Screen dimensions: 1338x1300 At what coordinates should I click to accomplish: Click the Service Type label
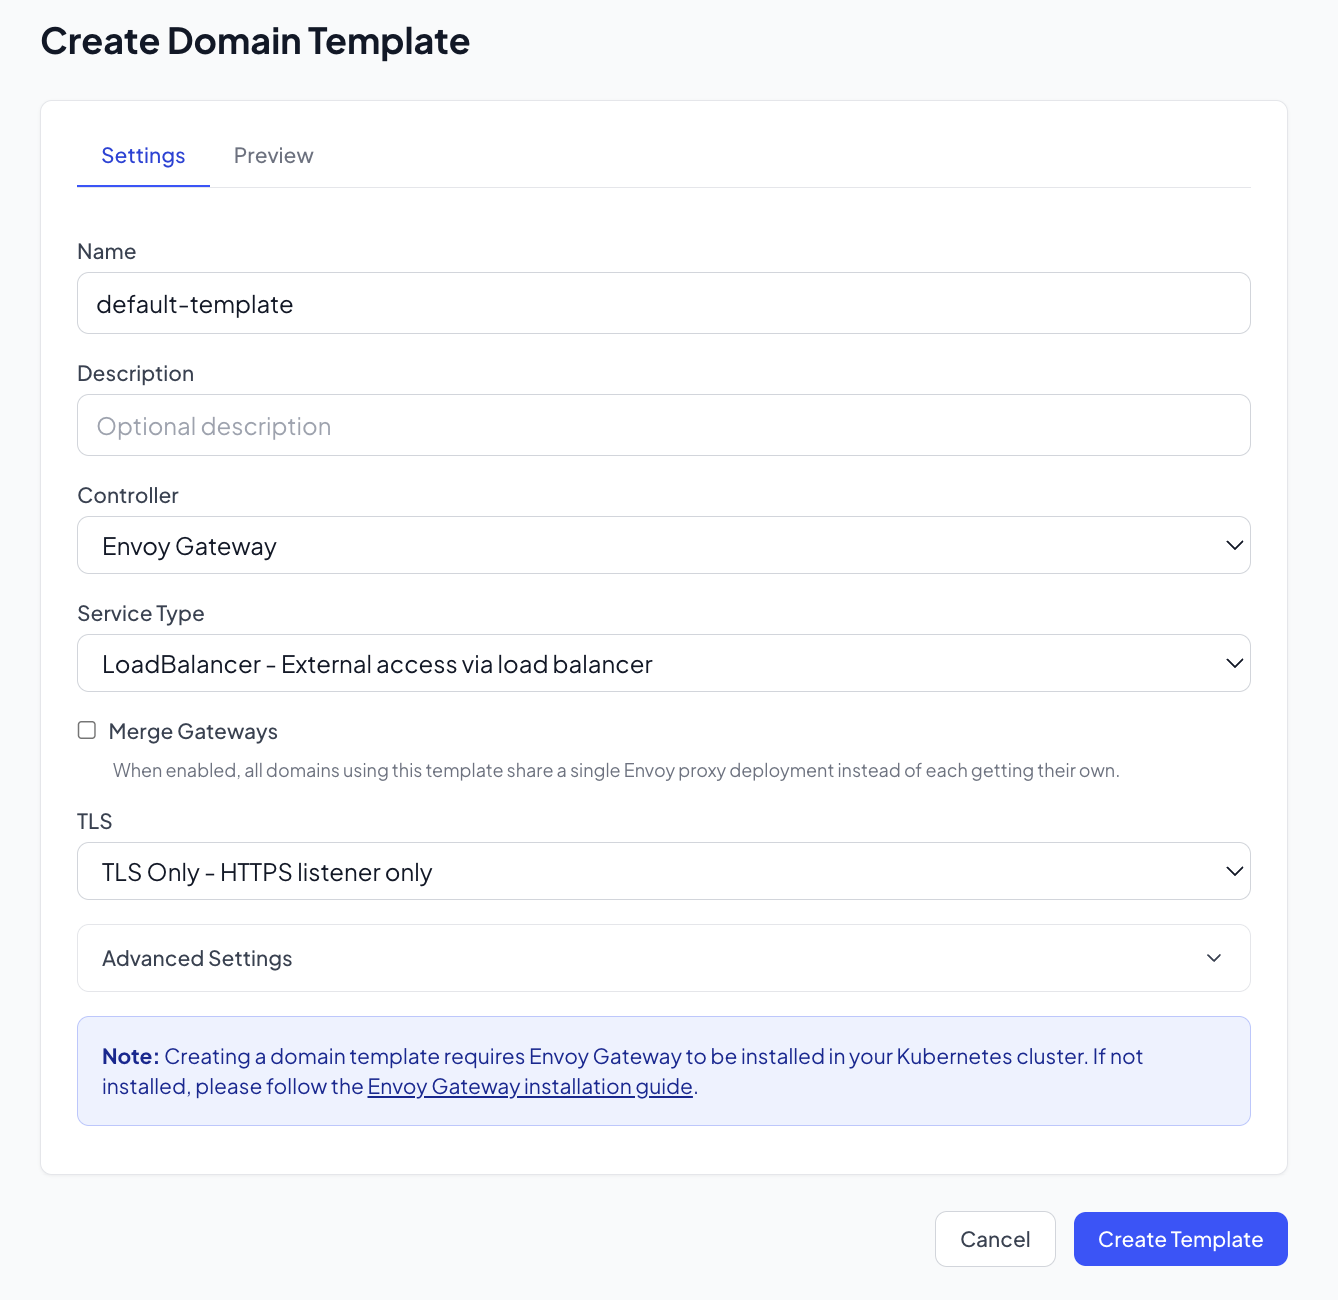(x=141, y=614)
